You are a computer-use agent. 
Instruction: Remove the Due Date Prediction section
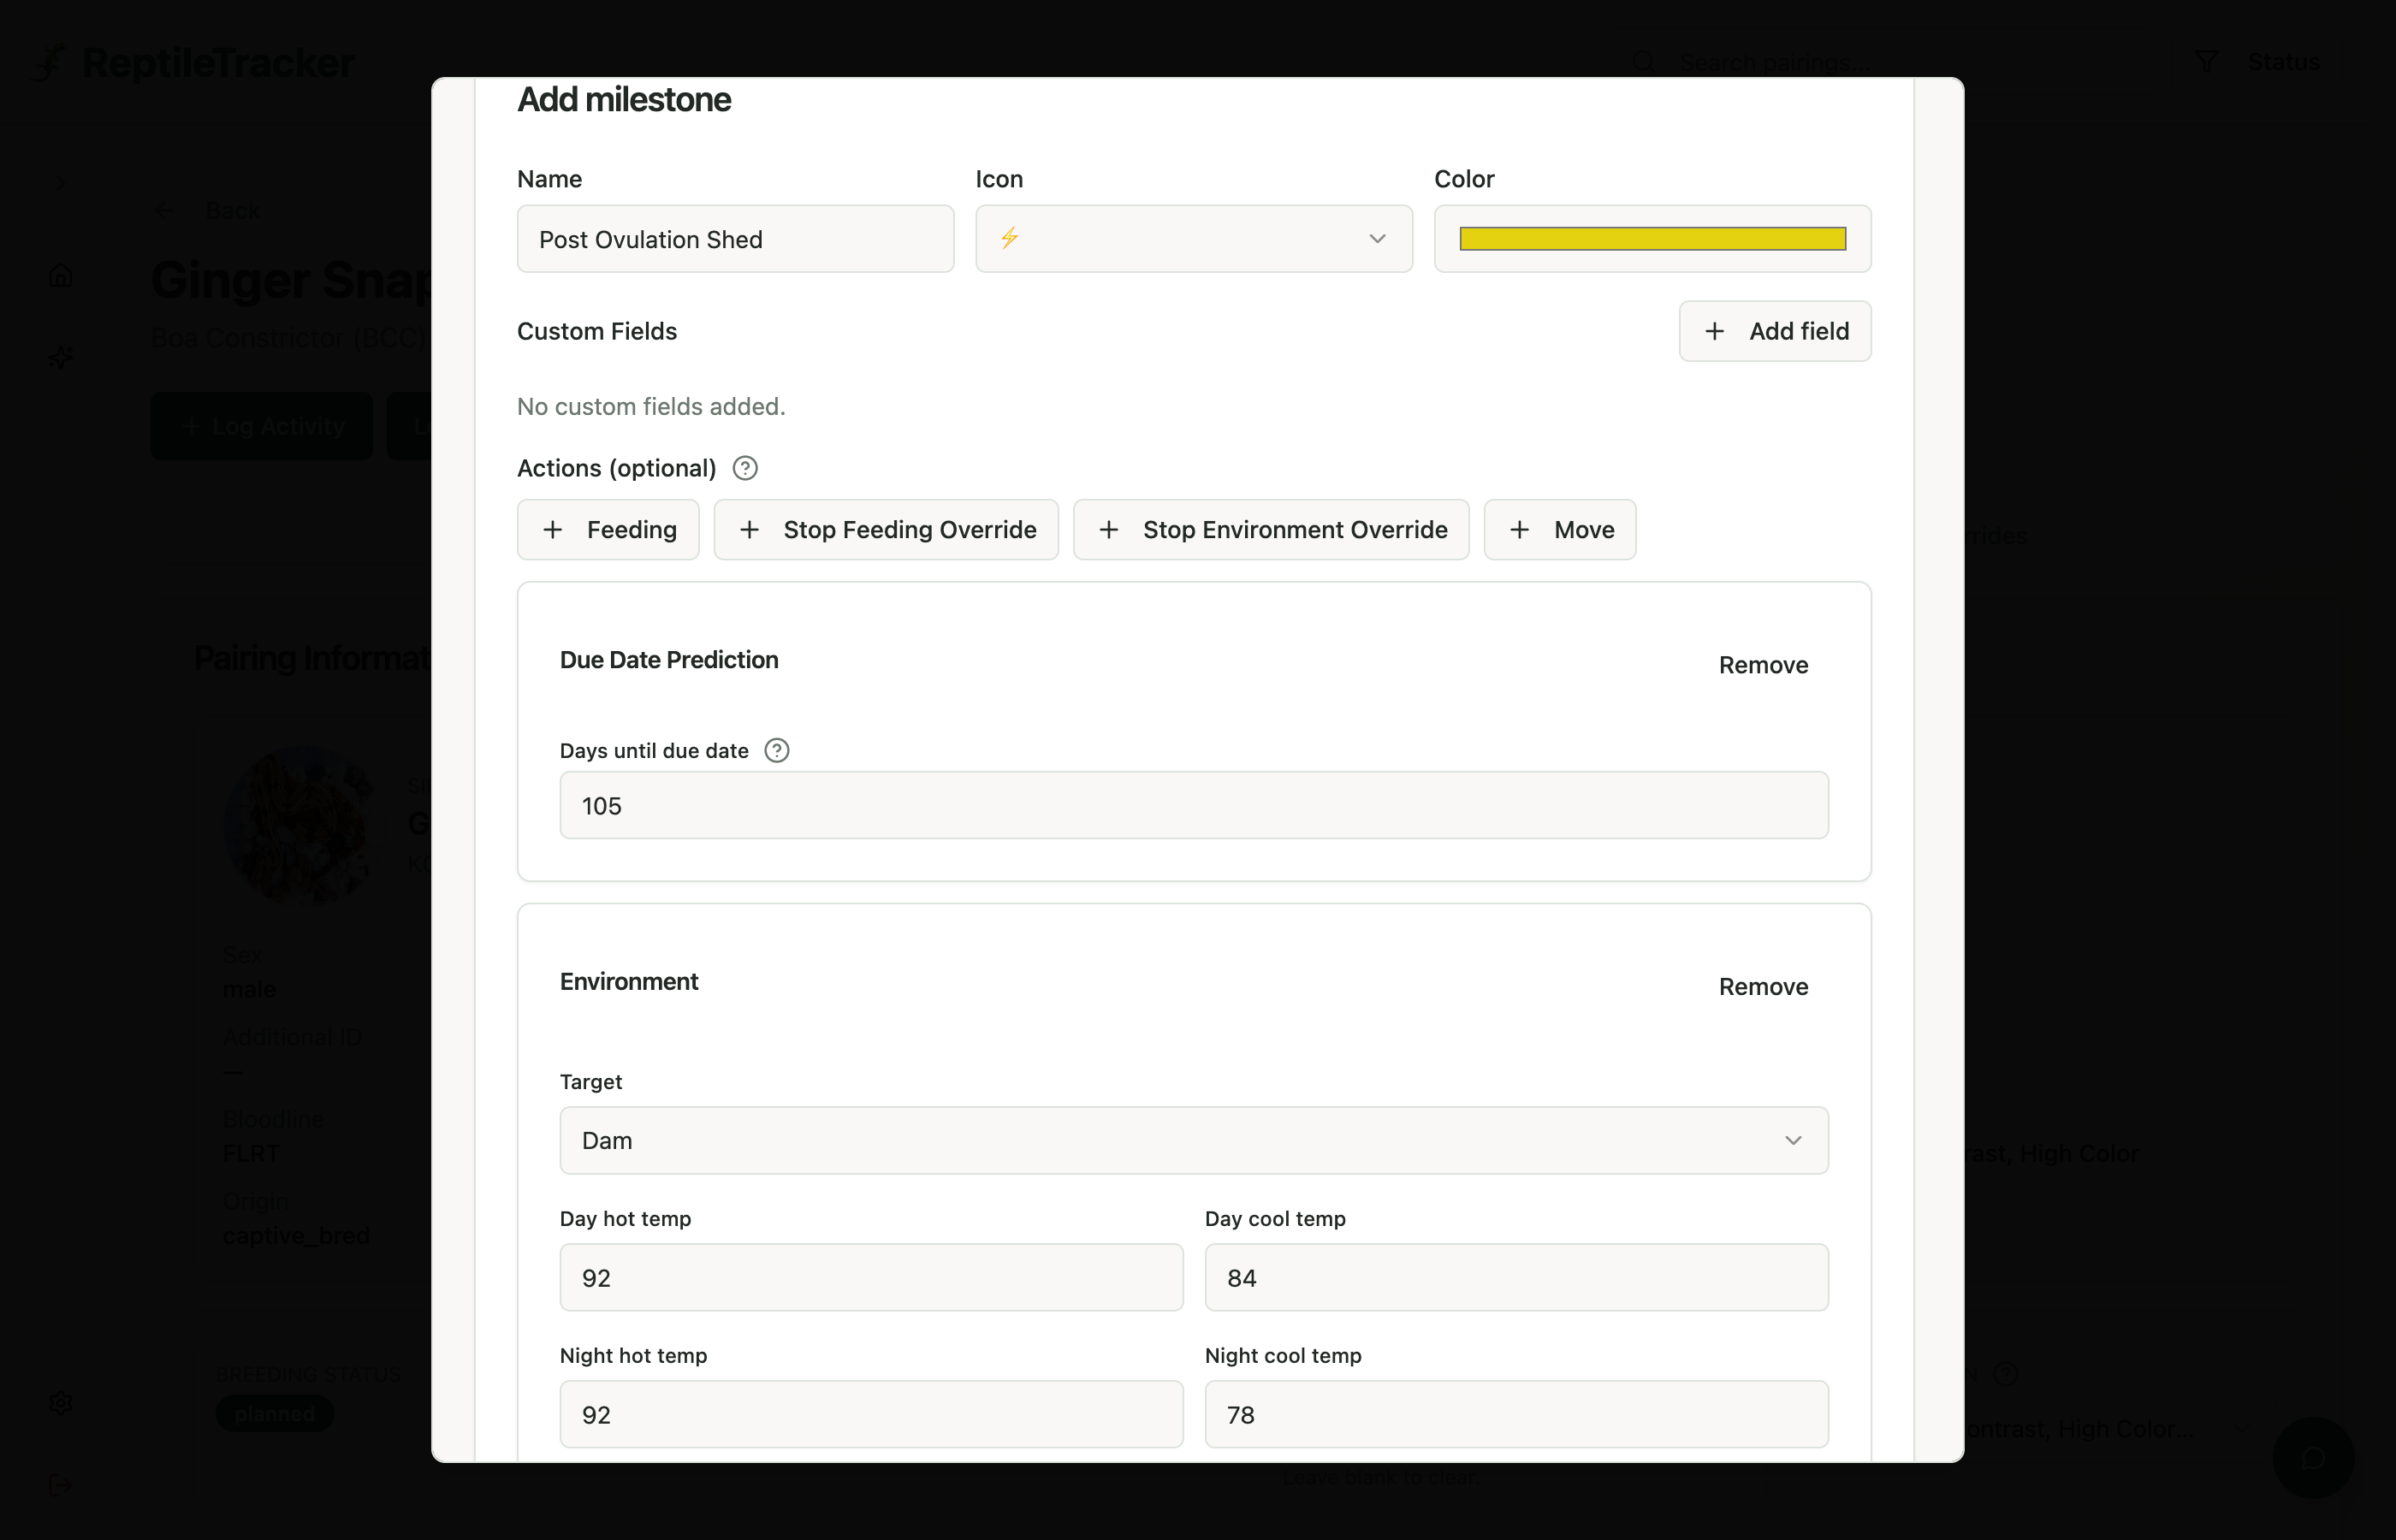[1763, 664]
